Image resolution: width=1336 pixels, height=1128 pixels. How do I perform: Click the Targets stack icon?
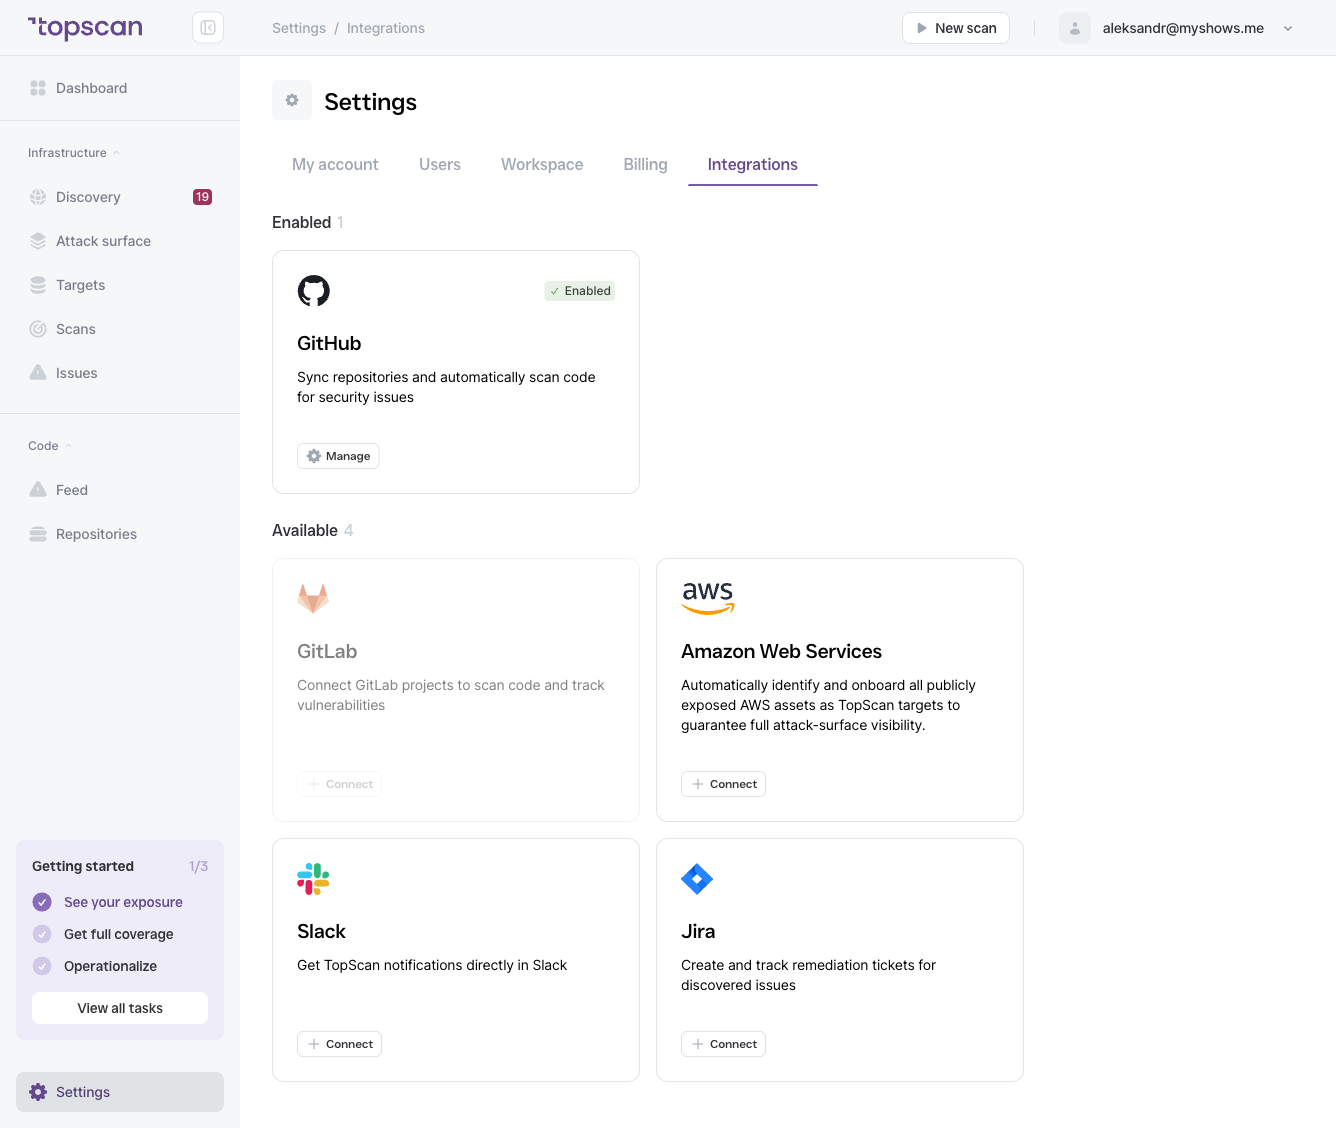click(38, 285)
